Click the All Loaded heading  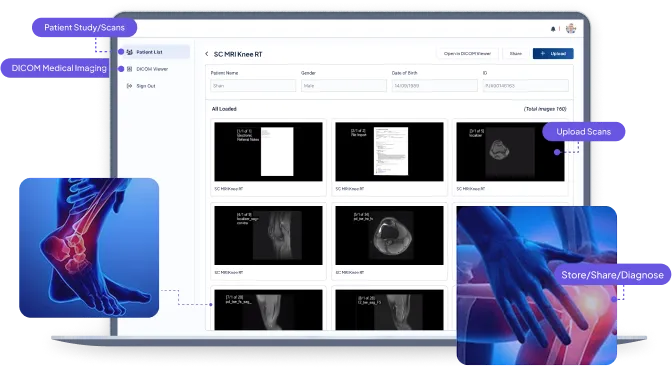click(x=224, y=109)
